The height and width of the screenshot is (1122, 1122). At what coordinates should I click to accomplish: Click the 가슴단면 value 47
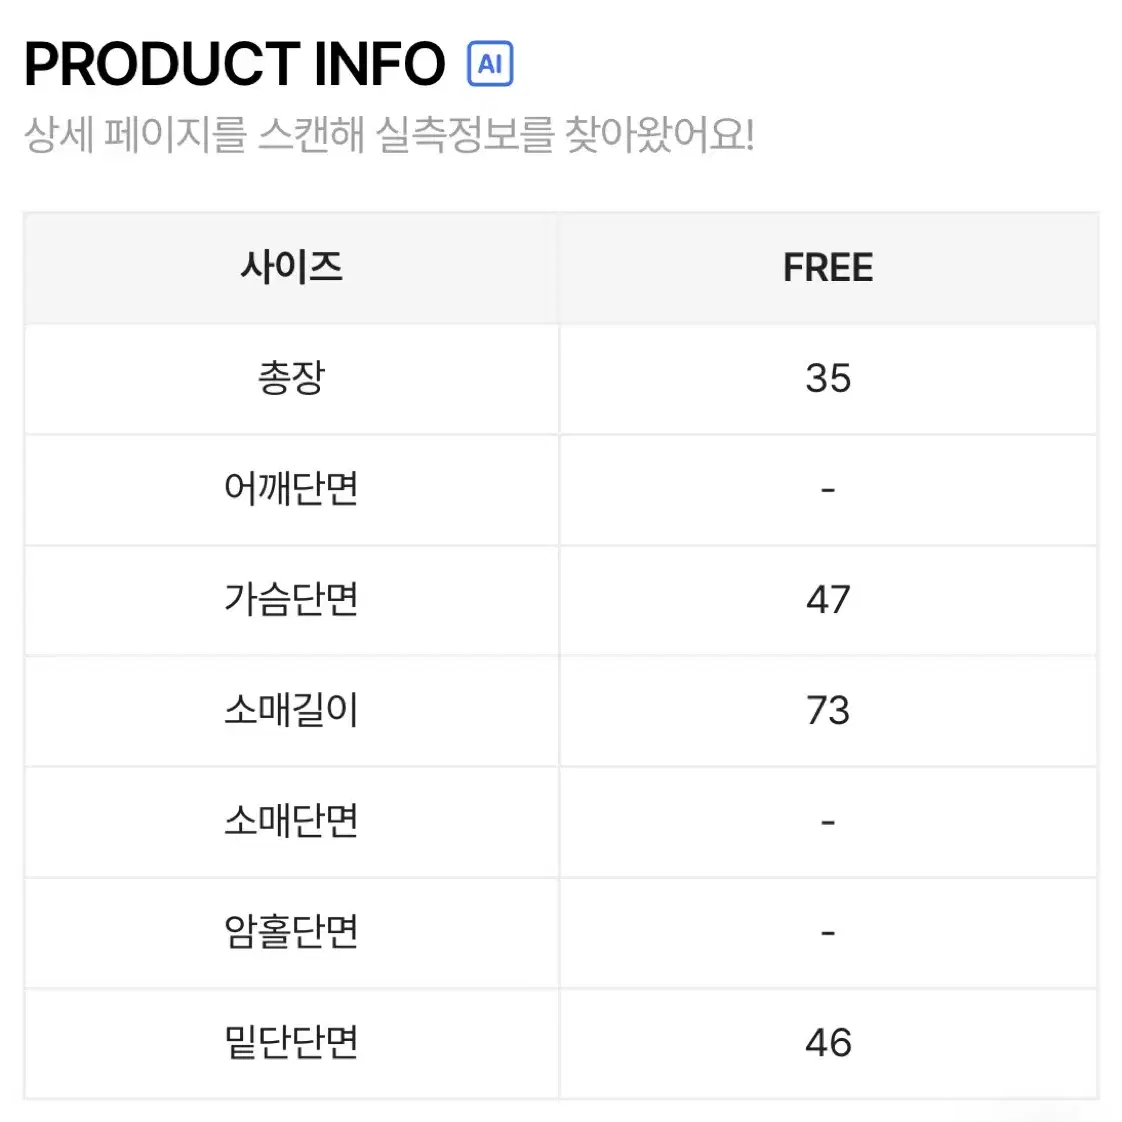[x=828, y=600]
